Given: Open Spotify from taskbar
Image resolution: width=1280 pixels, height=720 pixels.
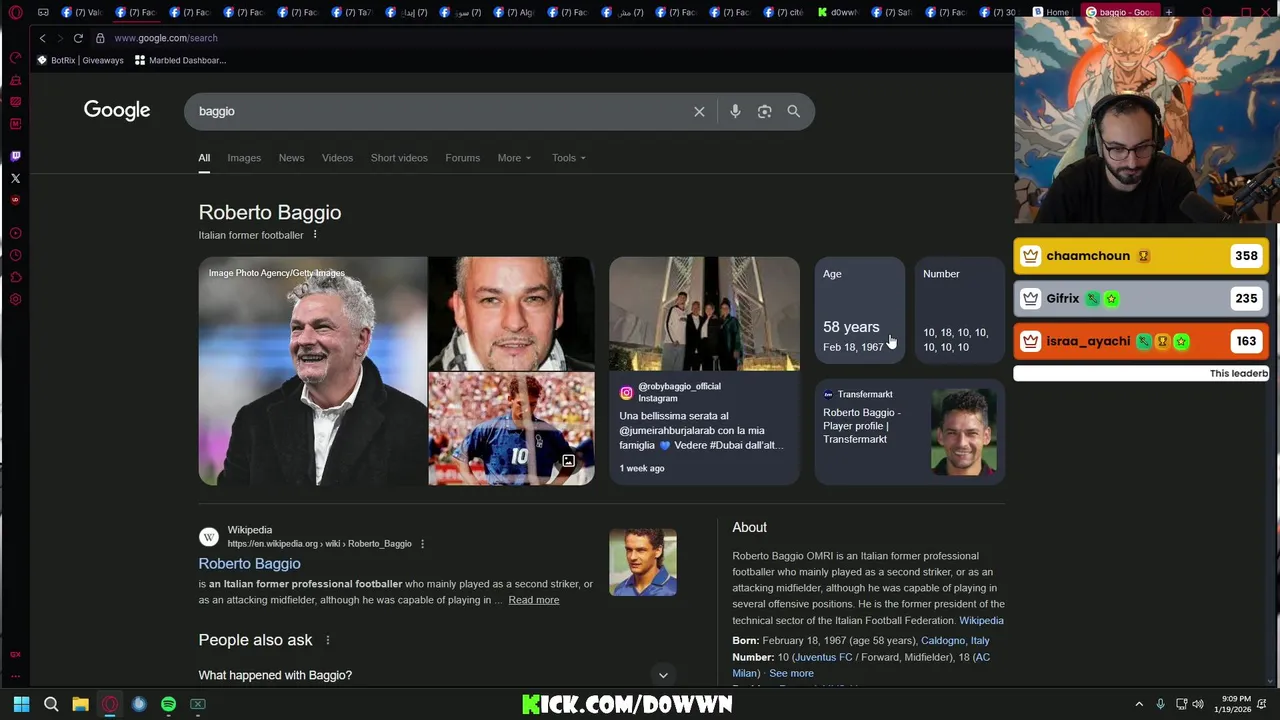Looking at the screenshot, I should pyautogui.click(x=168, y=704).
